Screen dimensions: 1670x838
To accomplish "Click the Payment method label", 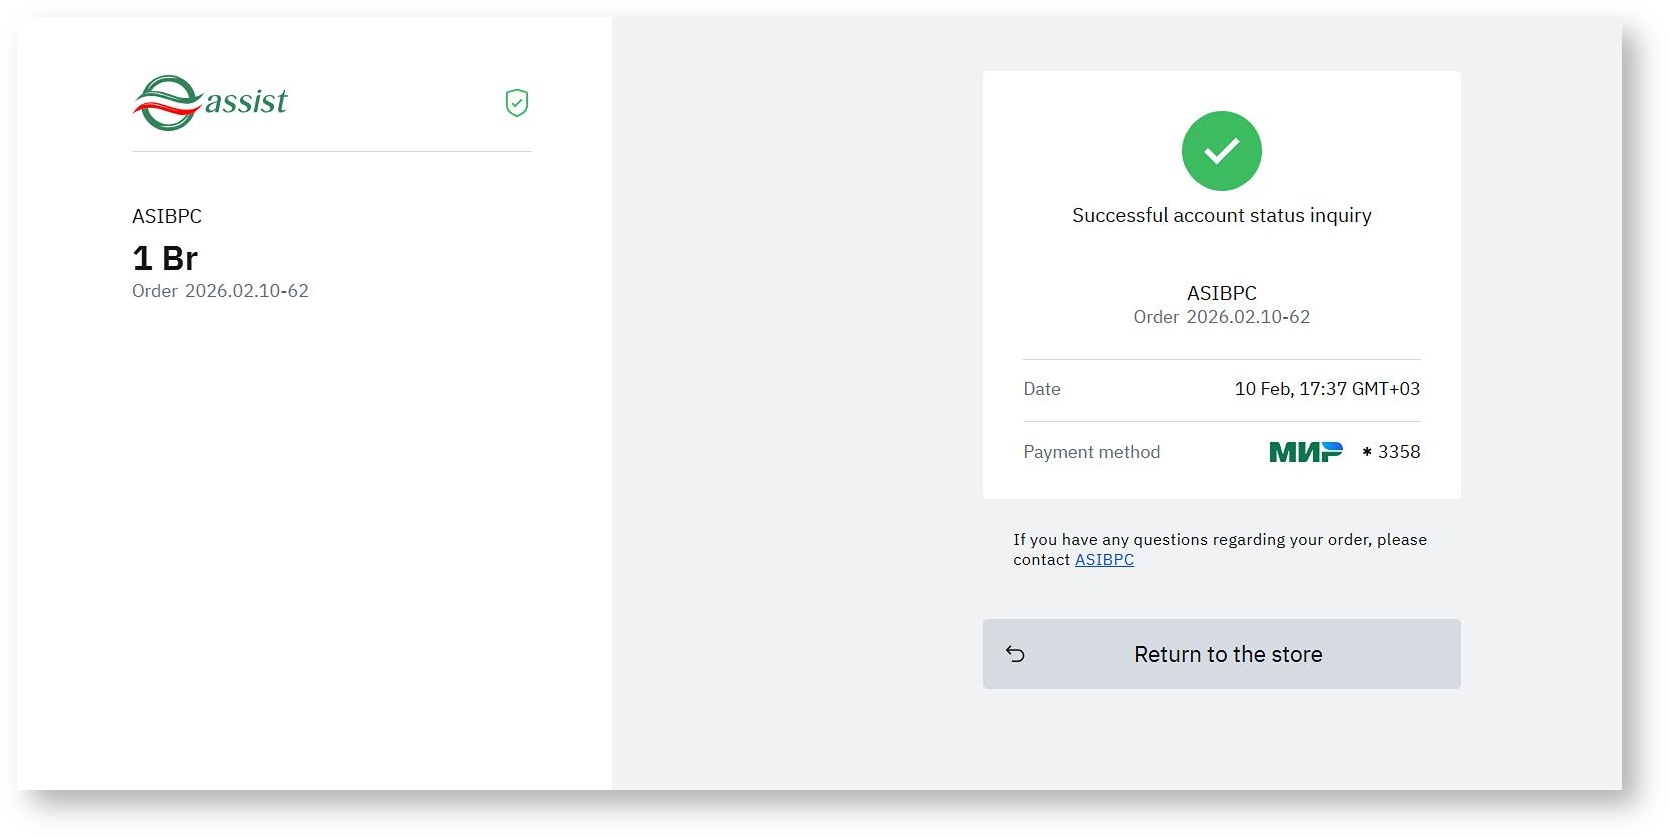I will click(x=1091, y=452).
